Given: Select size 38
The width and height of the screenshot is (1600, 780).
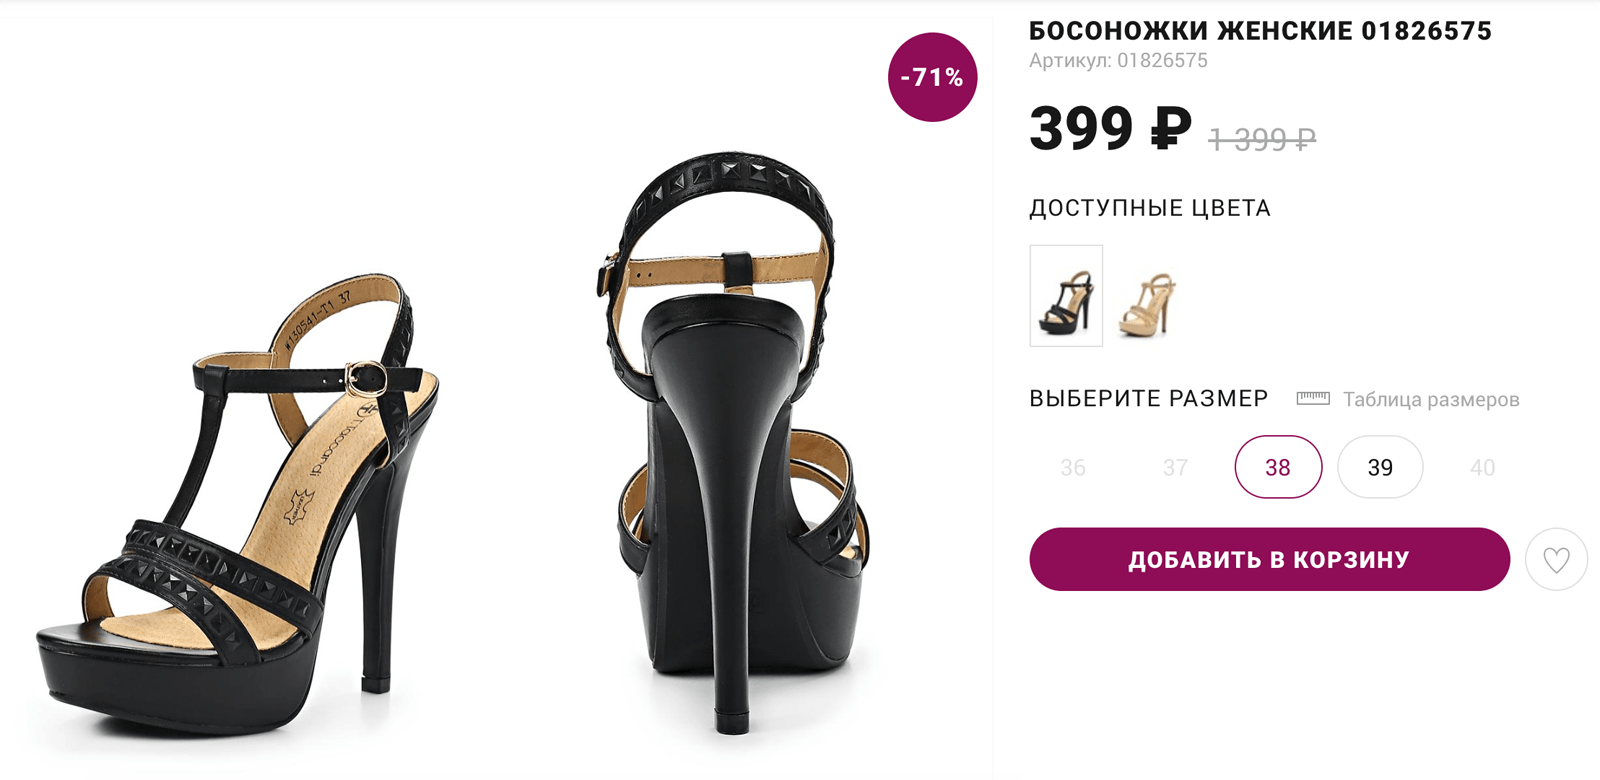Looking at the screenshot, I should (x=1278, y=467).
